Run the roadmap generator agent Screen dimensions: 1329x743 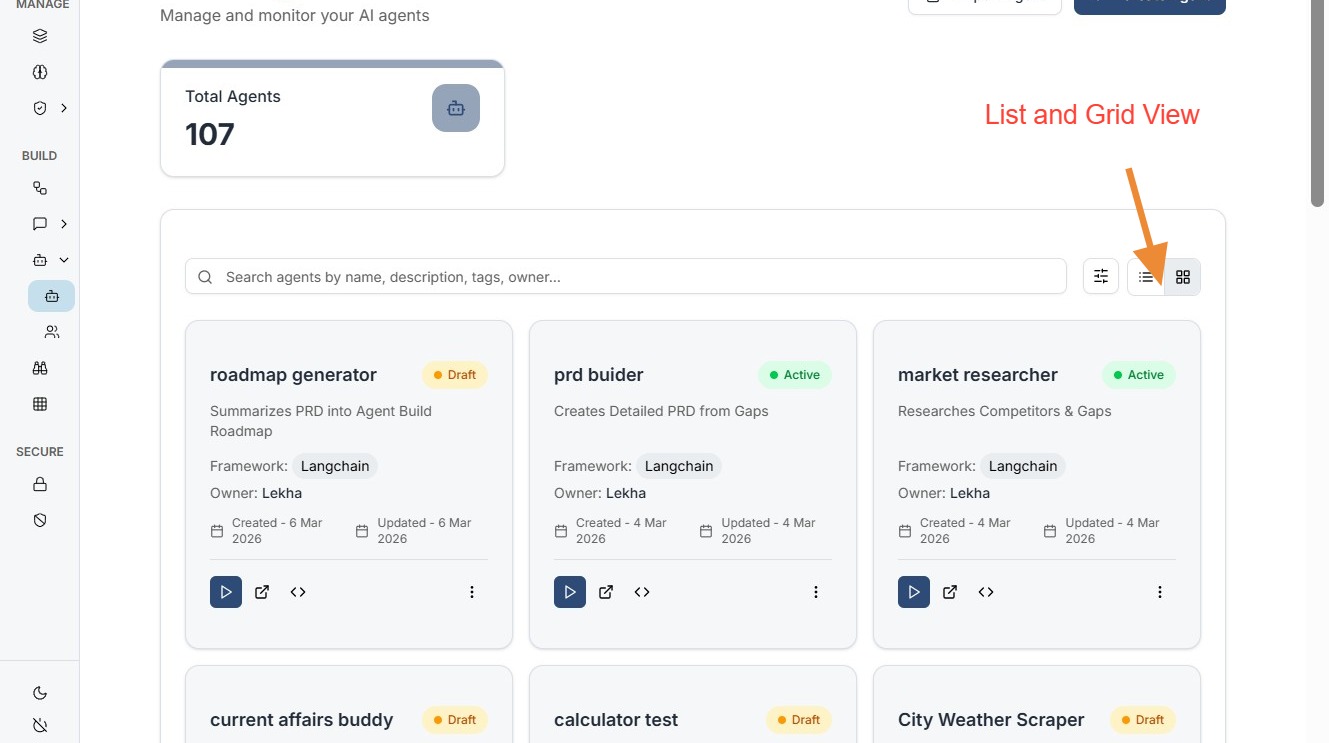(x=226, y=592)
